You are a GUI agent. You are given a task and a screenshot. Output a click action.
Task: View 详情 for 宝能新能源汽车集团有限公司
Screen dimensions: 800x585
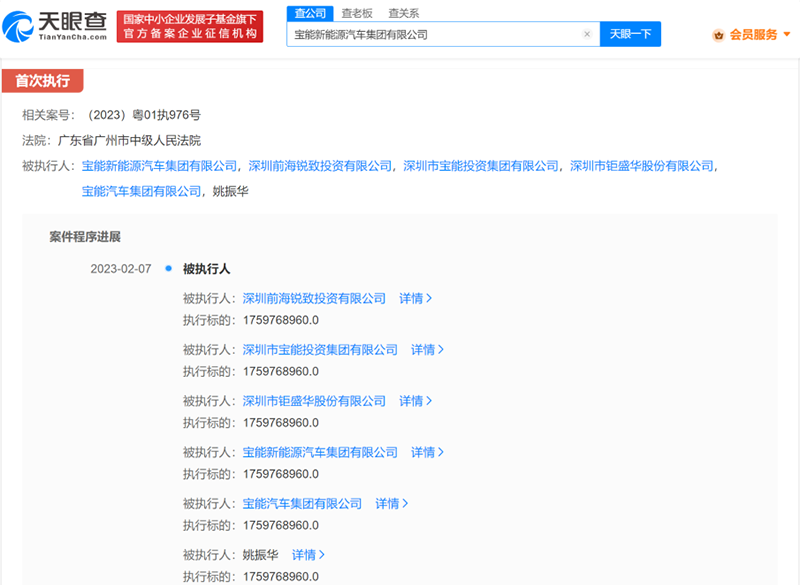point(427,453)
